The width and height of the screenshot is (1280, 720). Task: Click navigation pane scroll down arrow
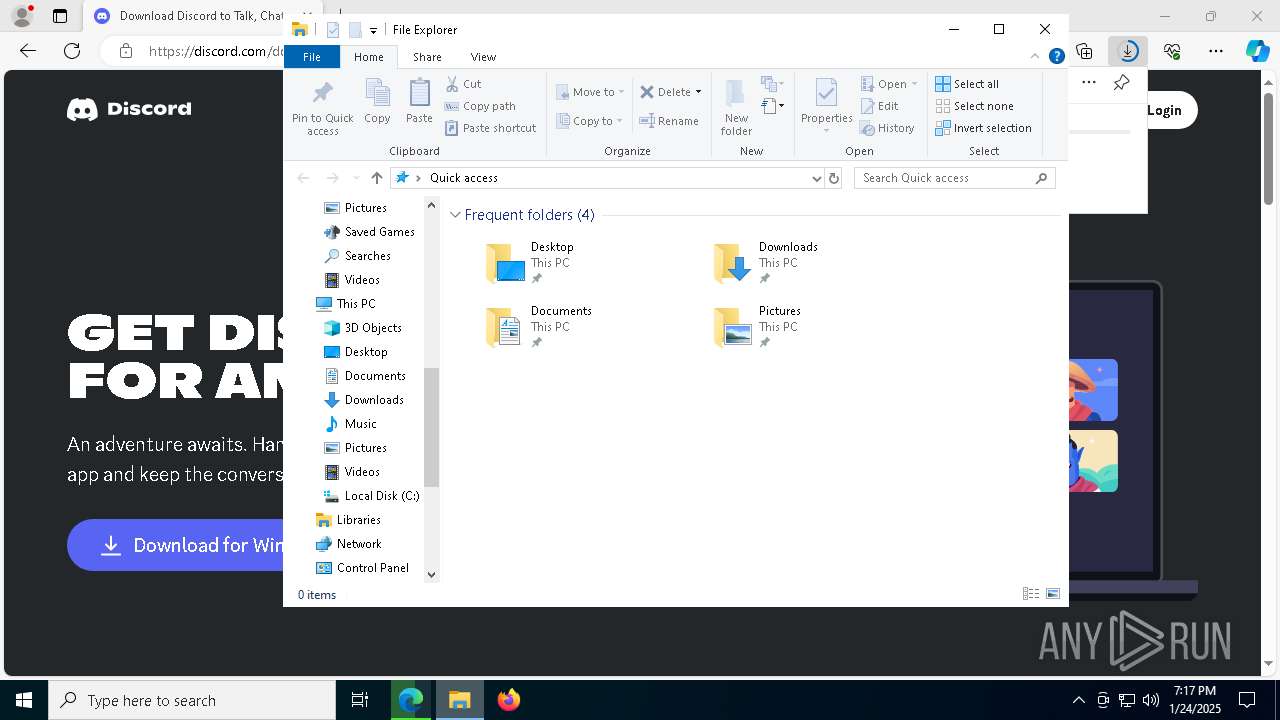(x=431, y=574)
